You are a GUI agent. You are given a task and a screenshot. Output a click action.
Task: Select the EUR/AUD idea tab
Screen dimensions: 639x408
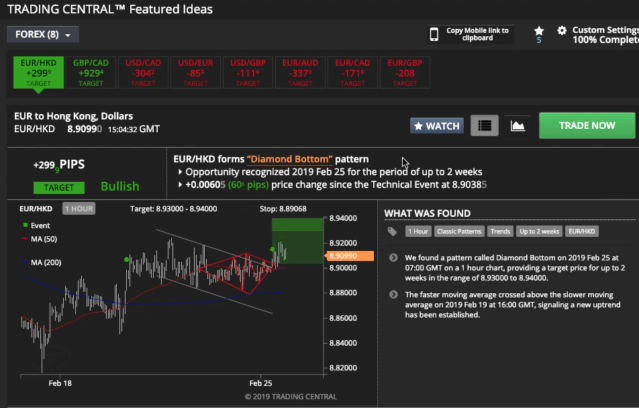tap(300, 73)
